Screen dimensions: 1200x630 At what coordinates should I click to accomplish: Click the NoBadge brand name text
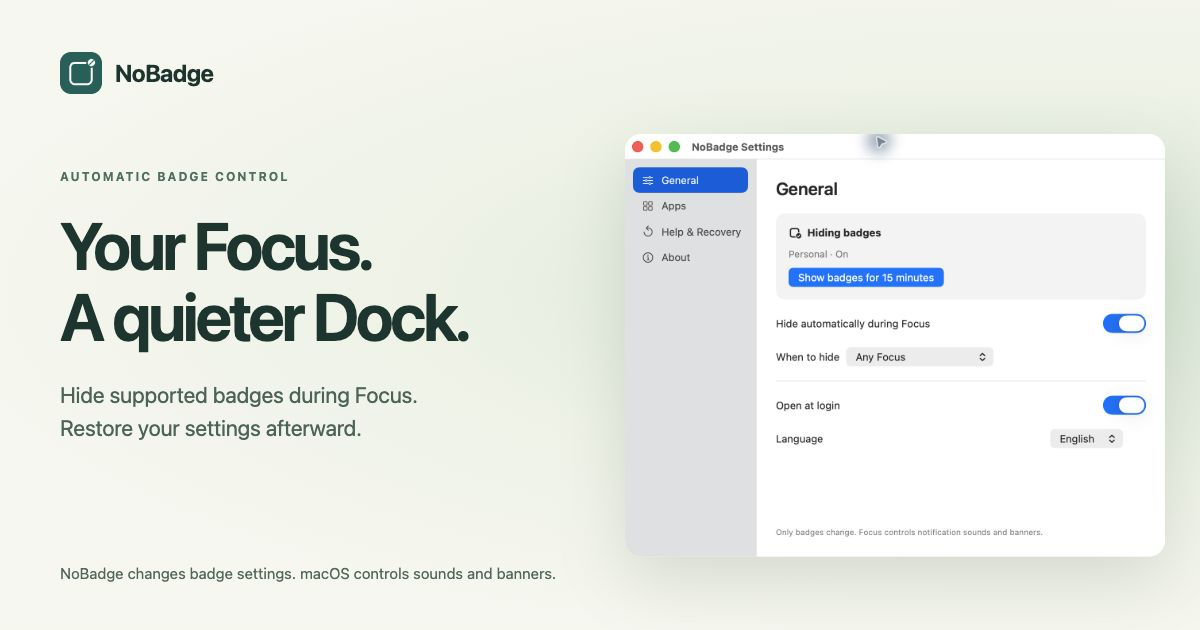(164, 74)
